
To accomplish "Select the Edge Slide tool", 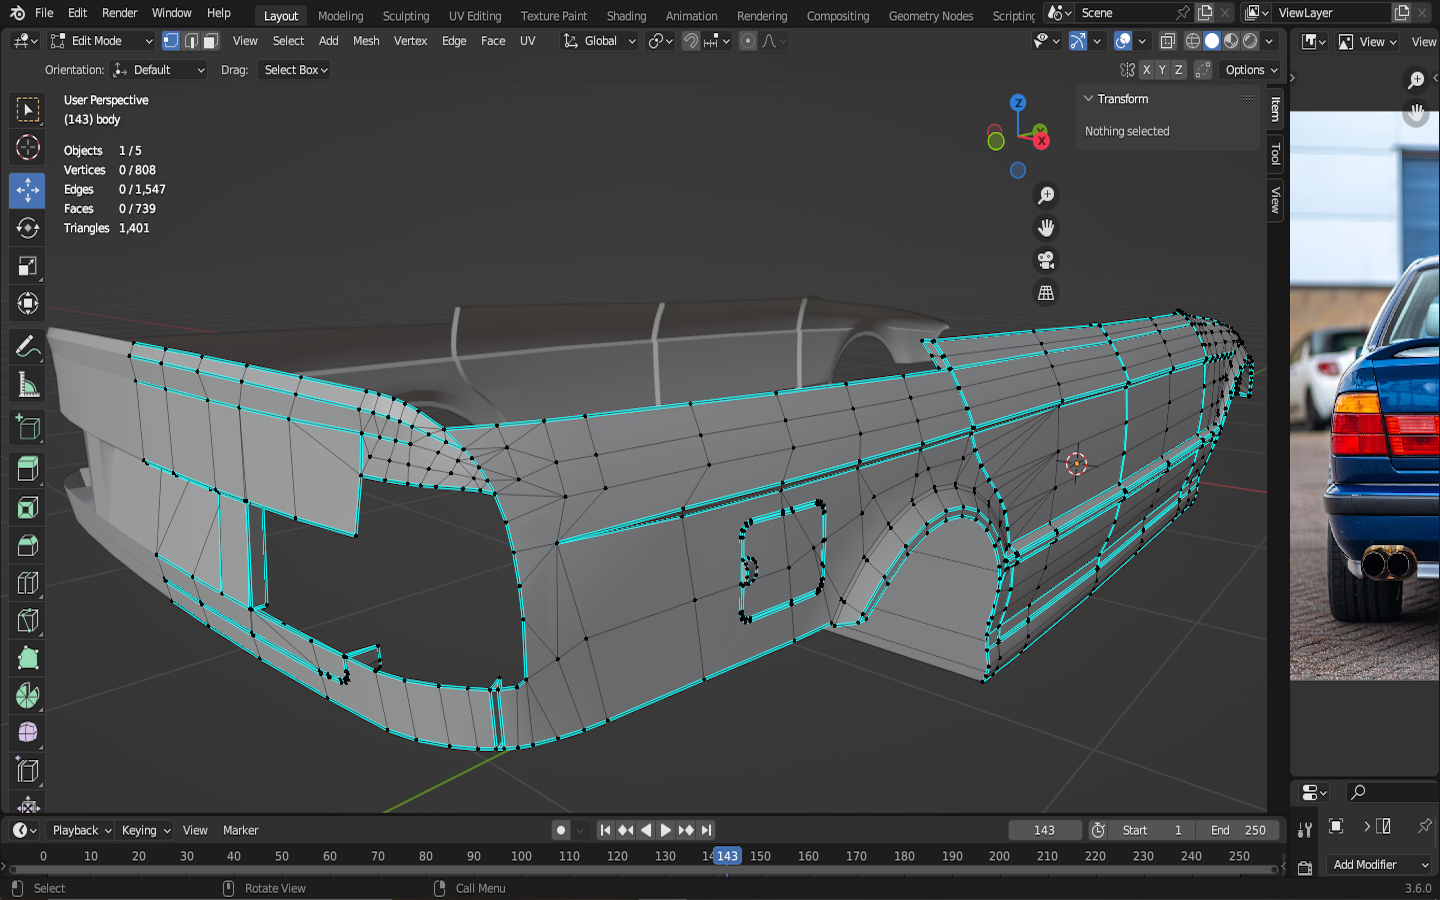I will (27, 771).
